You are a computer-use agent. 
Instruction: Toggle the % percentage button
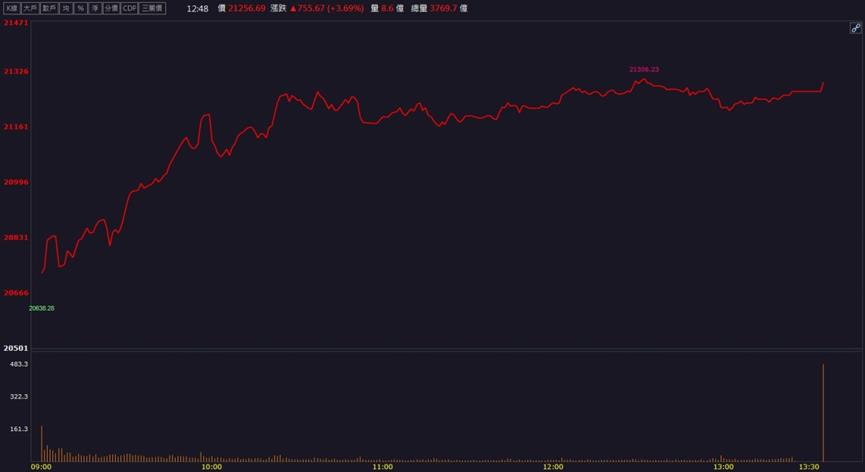(81, 8)
